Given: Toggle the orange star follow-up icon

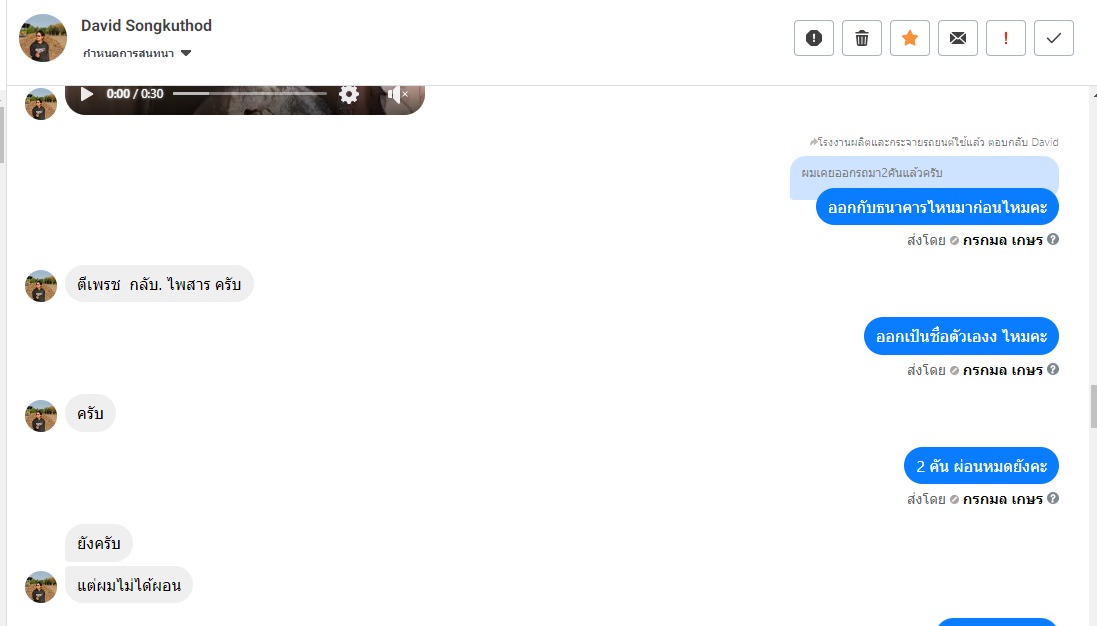Looking at the screenshot, I should point(910,38).
